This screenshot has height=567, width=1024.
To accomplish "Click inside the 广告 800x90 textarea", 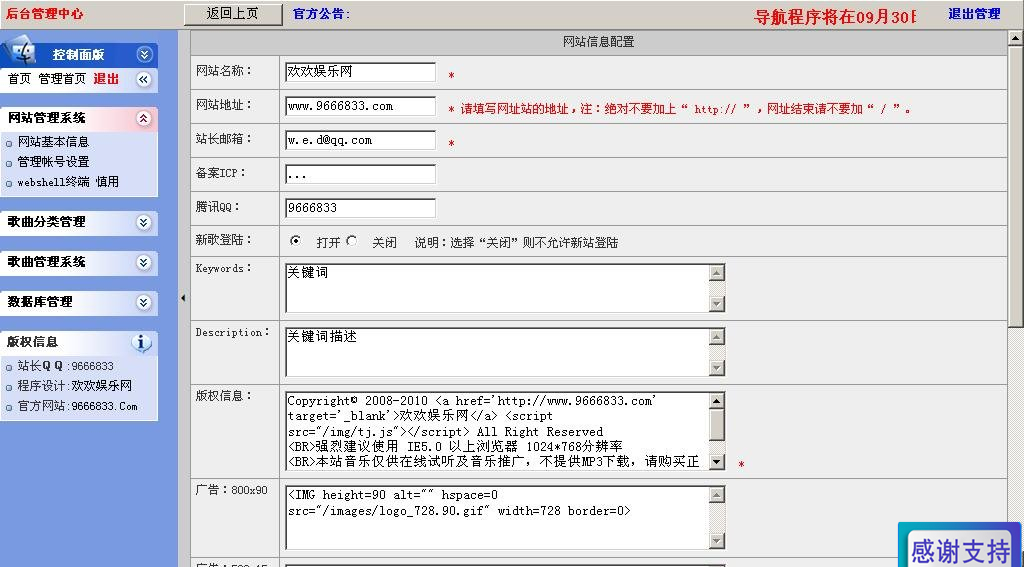I will pyautogui.click(x=497, y=517).
